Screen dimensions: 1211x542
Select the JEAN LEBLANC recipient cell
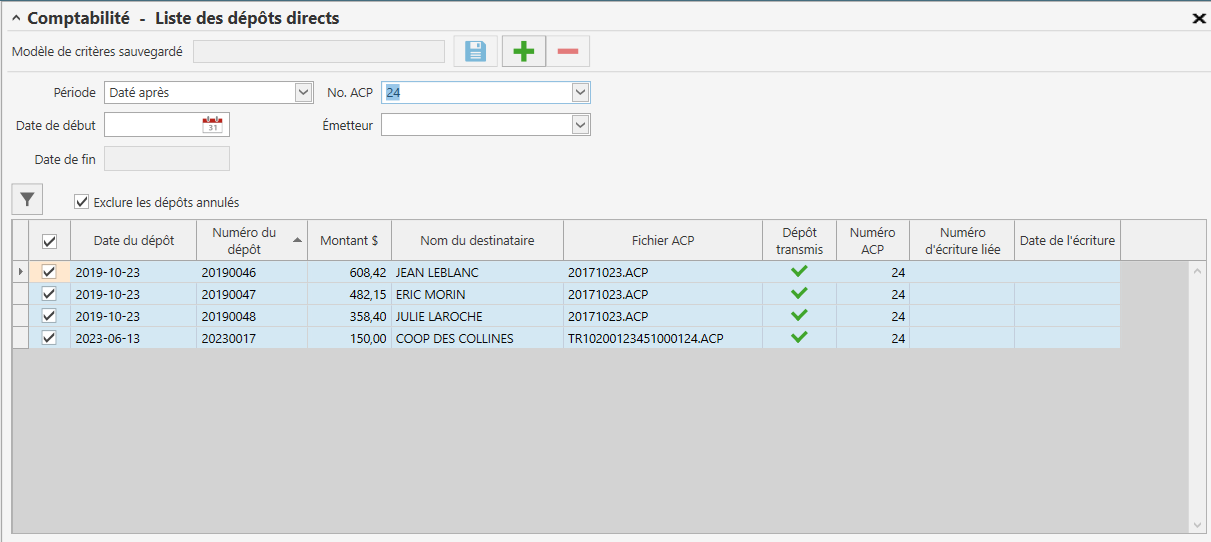pos(477,272)
